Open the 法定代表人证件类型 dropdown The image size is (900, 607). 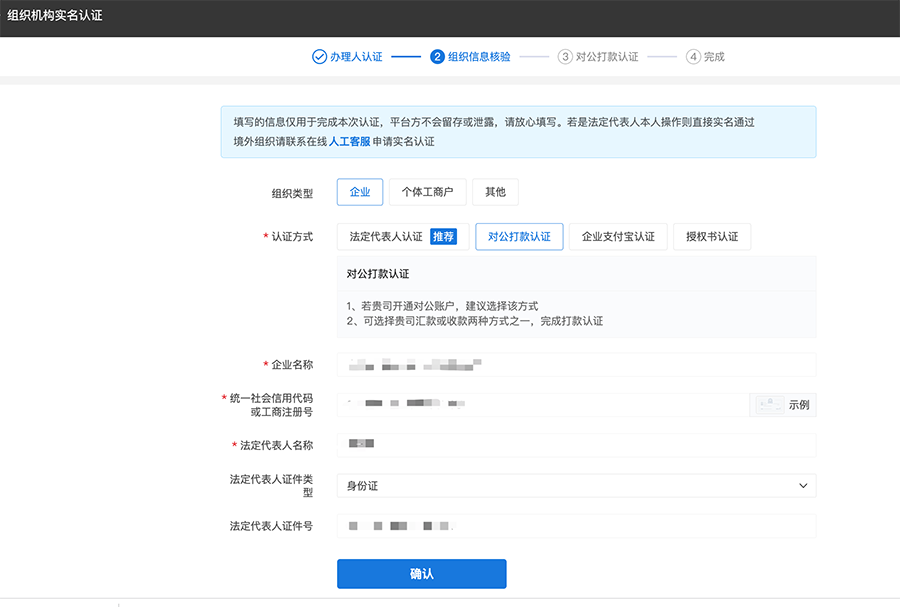click(576, 485)
